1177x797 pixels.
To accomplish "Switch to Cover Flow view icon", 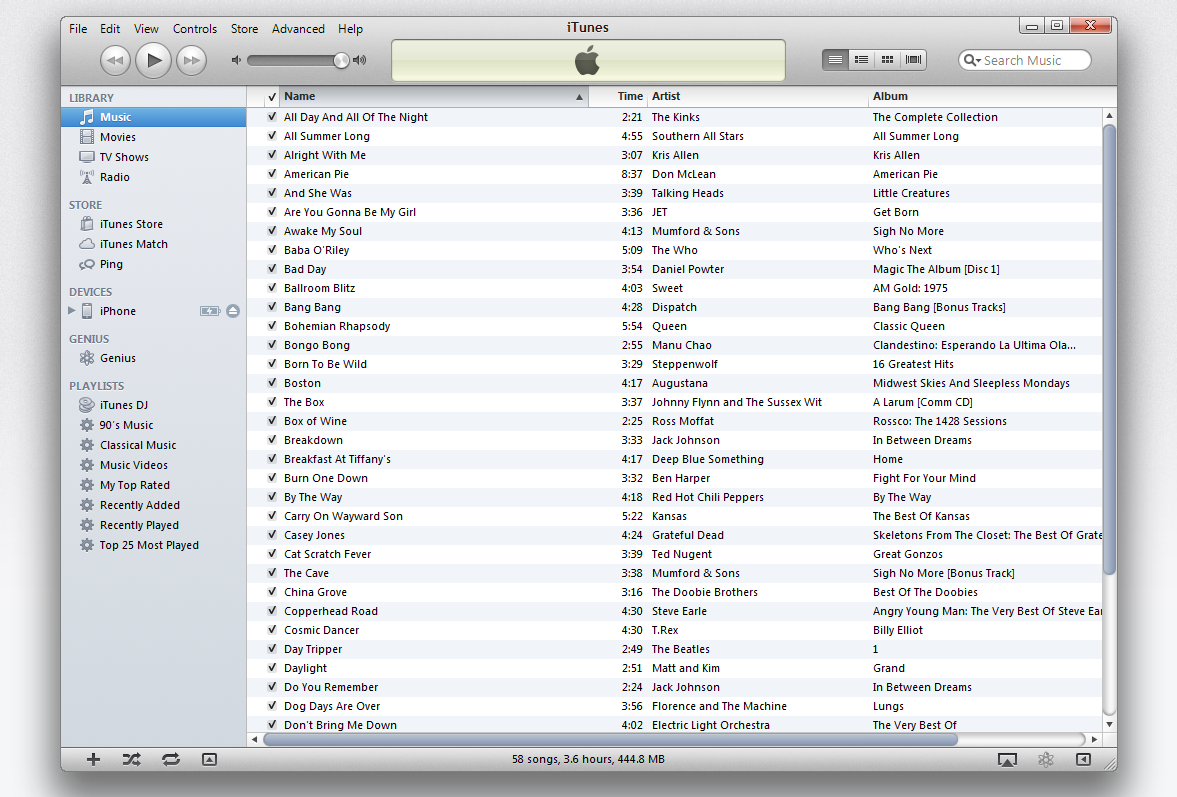I will tap(914, 60).
